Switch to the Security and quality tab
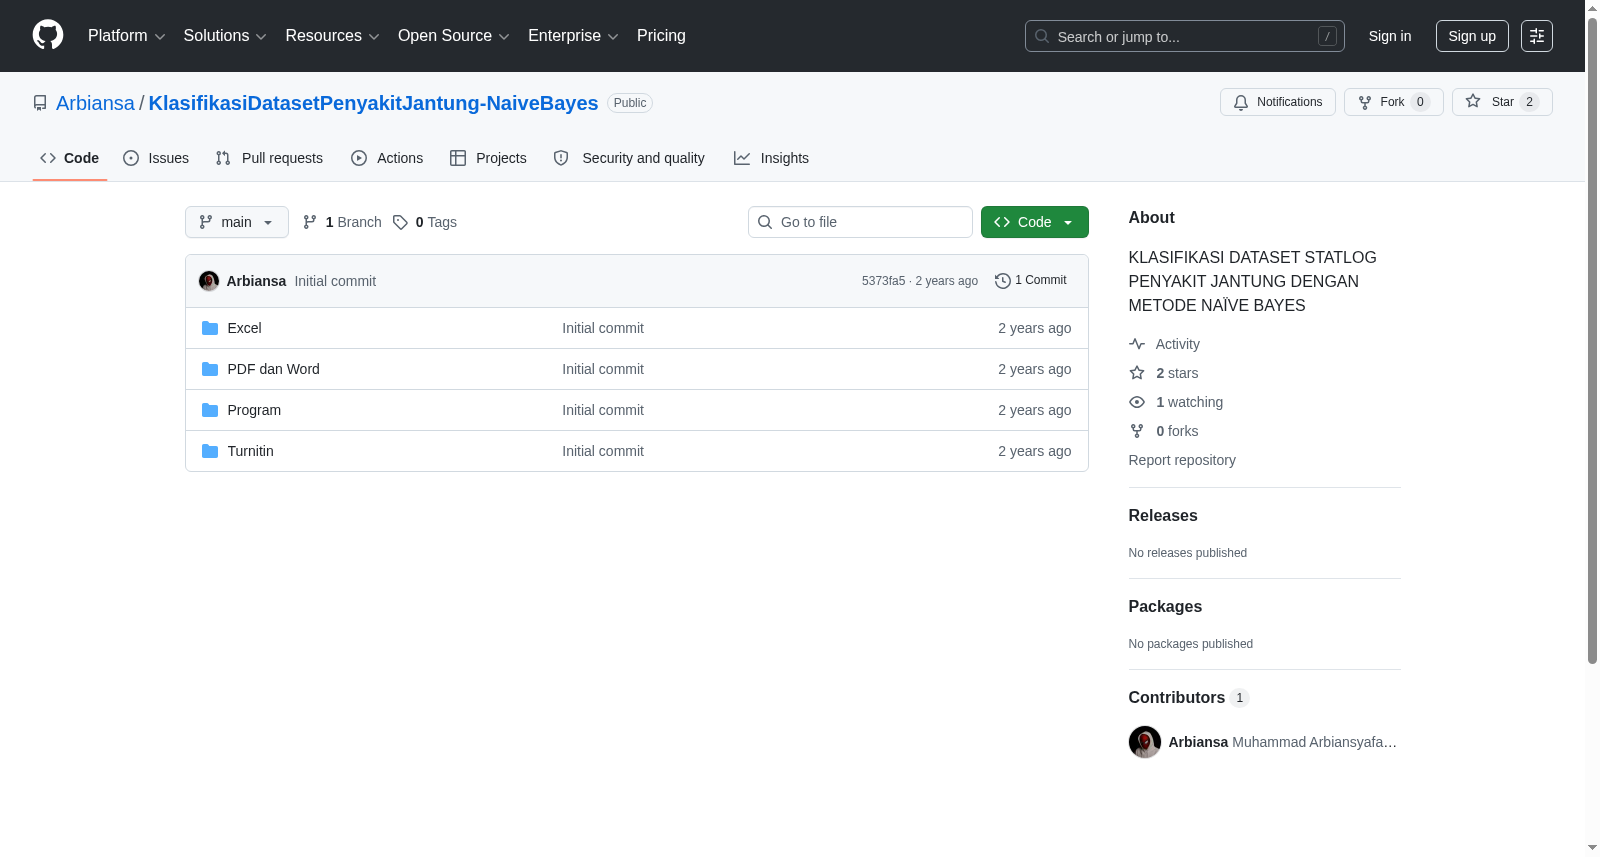This screenshot has height=857, width=1600. coord(629,158)
